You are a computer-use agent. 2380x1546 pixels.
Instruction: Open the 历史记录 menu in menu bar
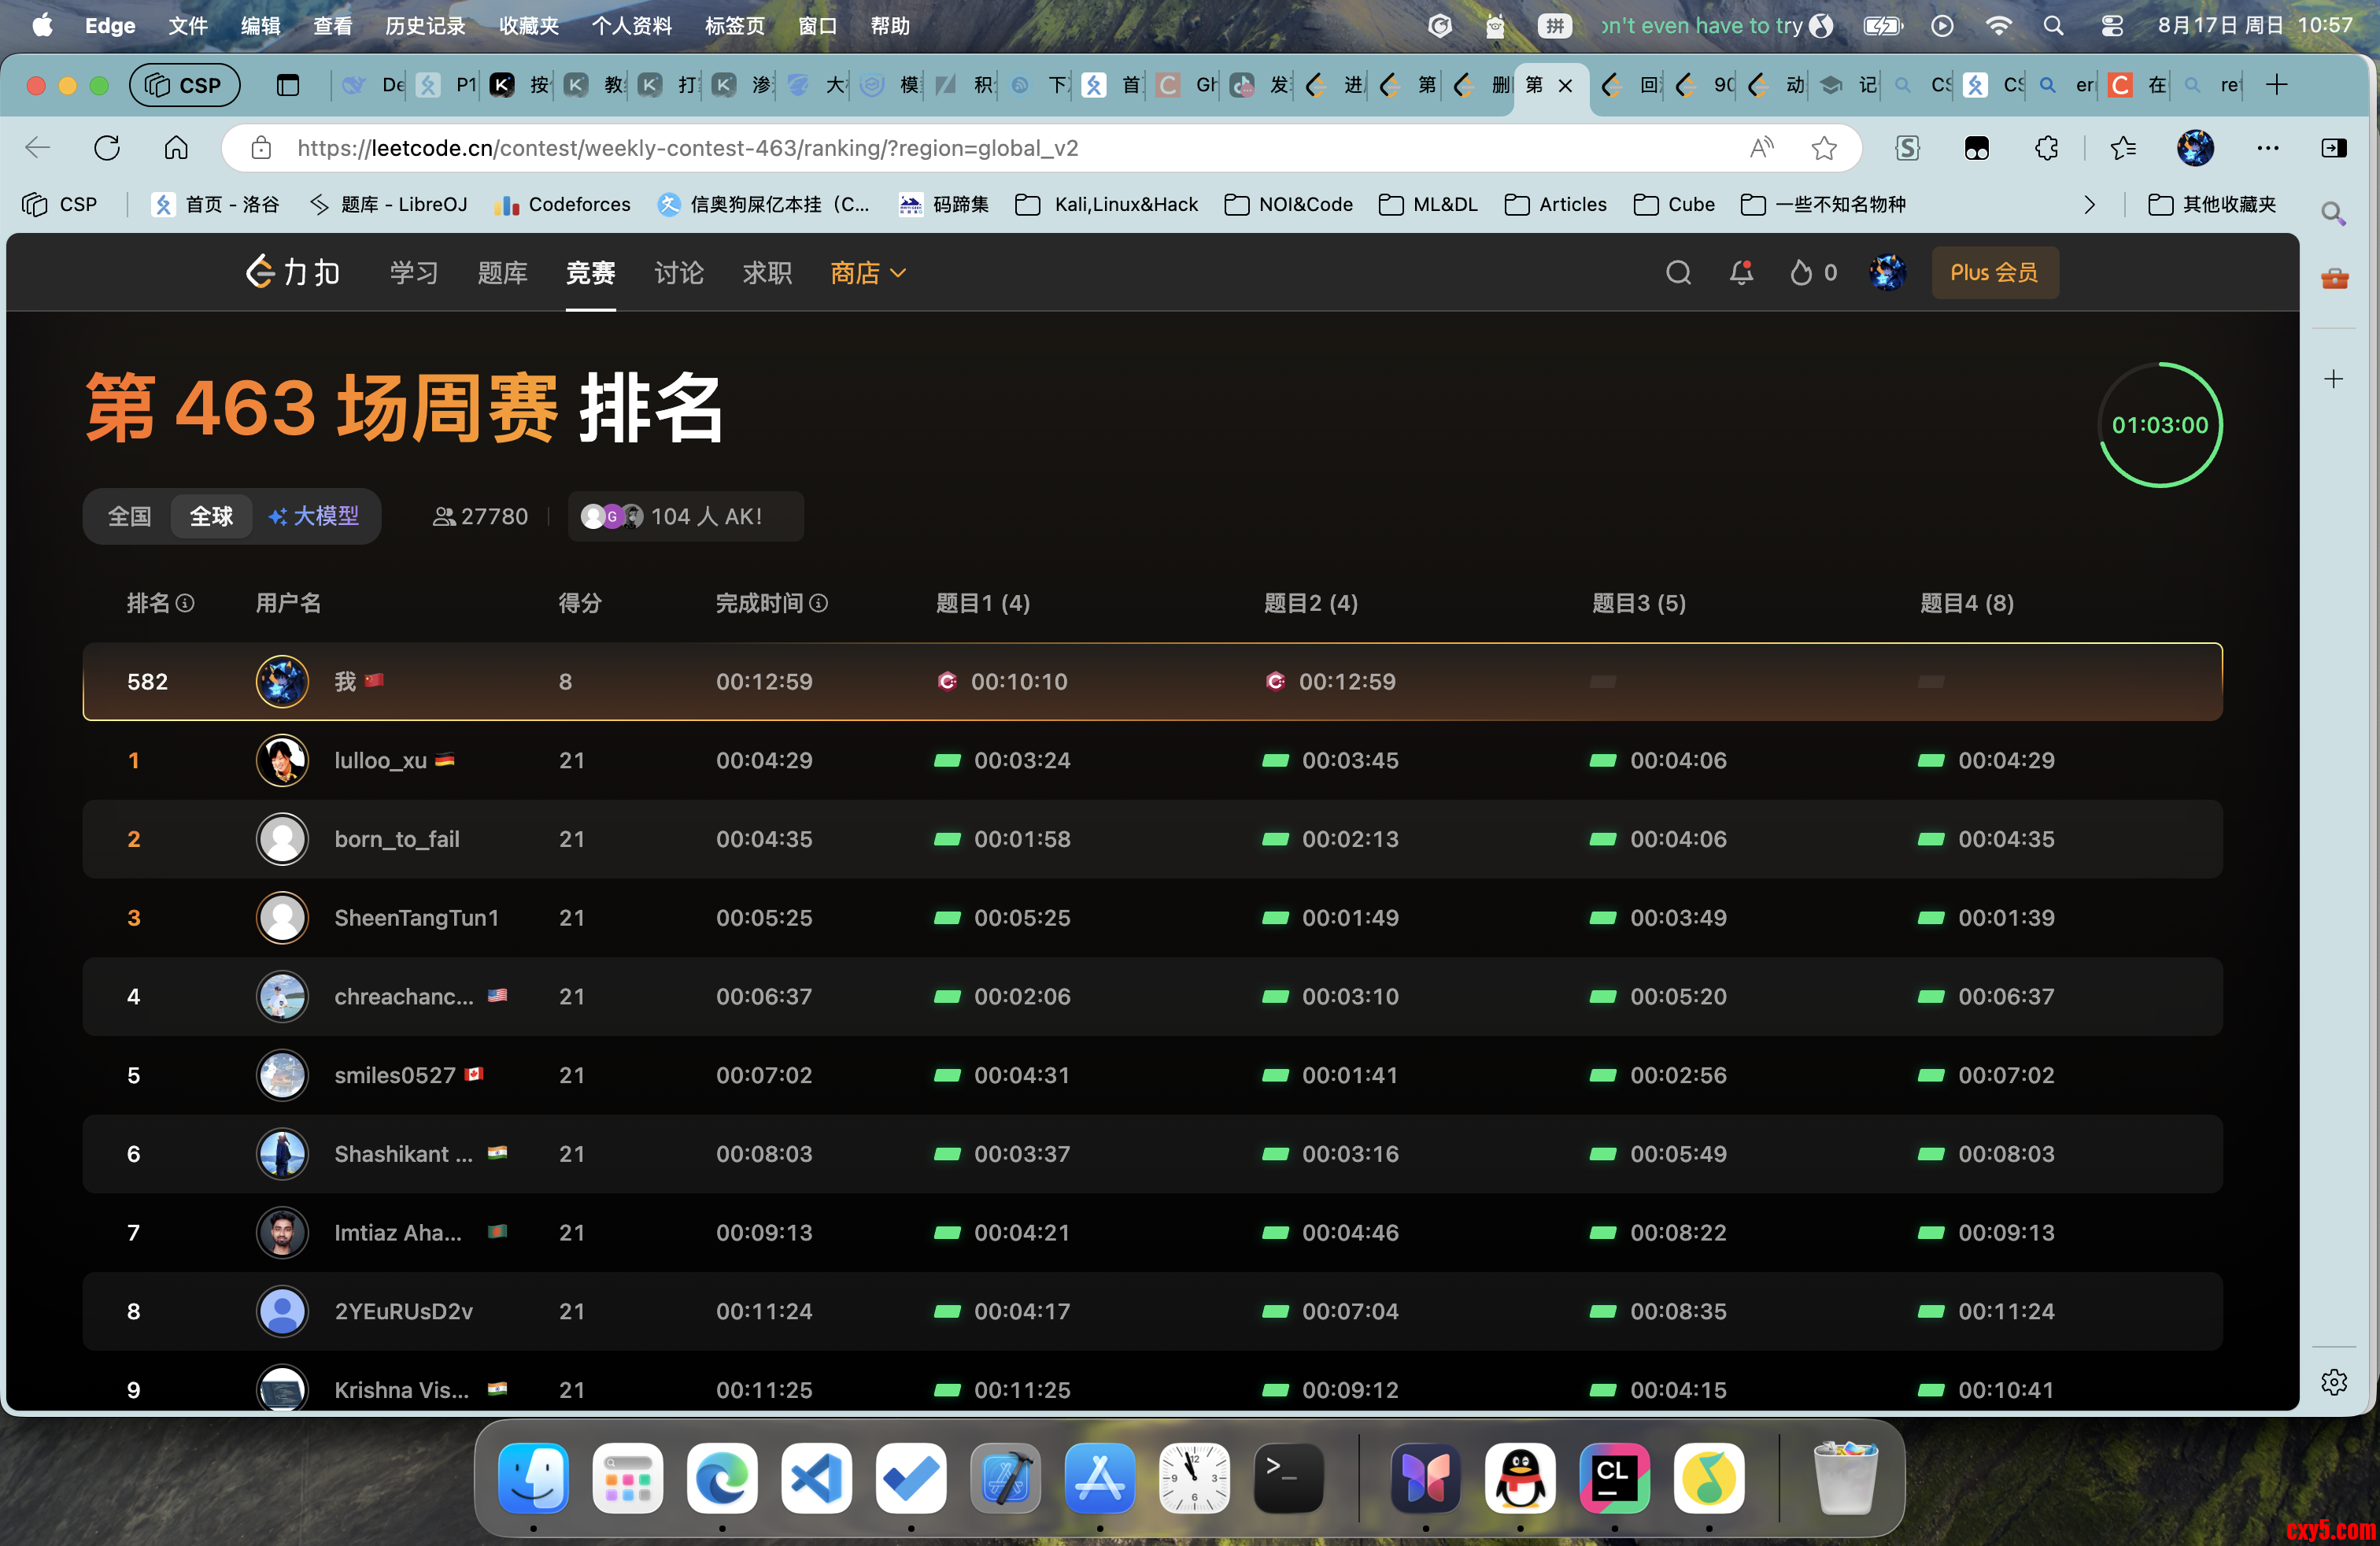pos(425,25)
